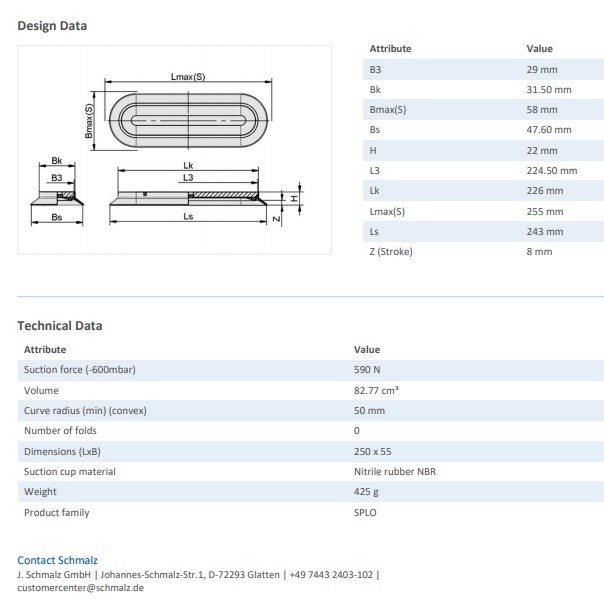Click the suction cup technical drawing
This screenshot has height=604, width=604.
174,149
